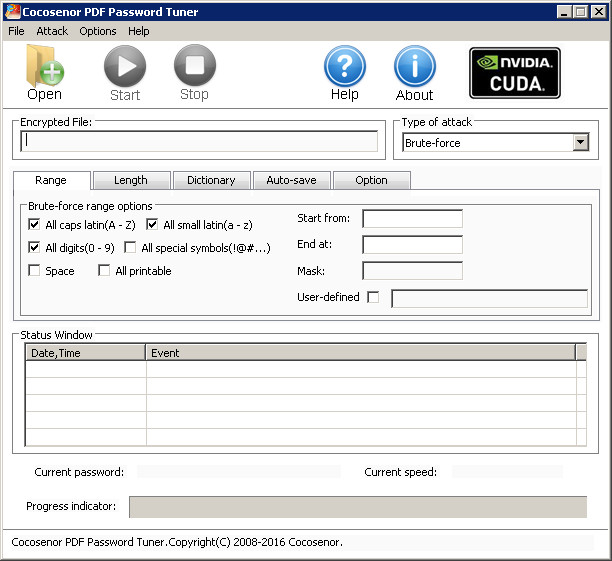Maximize the PDF Password Tuner window
This screenshot has width=612, height=561.
pos(581,12)
